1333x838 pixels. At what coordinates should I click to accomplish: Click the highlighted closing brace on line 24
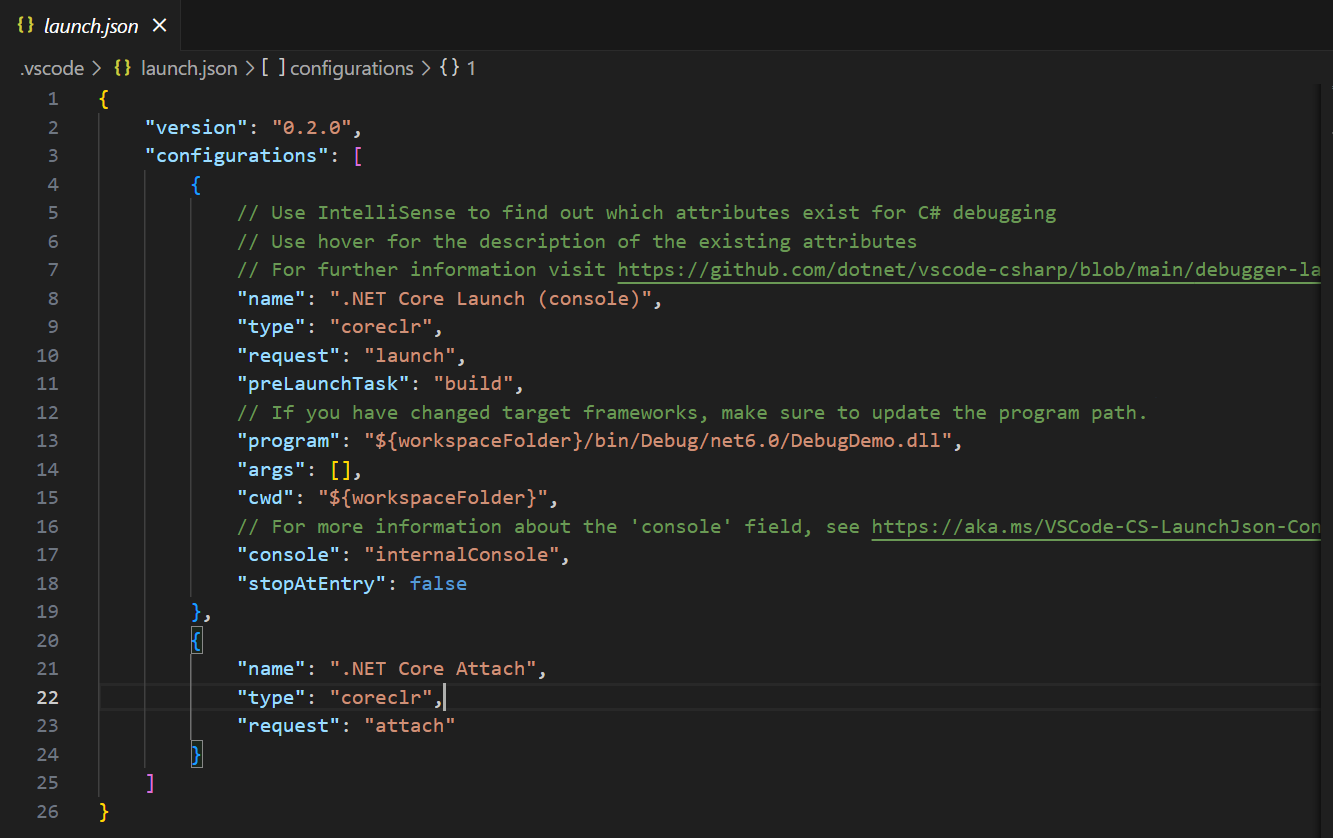[x=197, y=754]
